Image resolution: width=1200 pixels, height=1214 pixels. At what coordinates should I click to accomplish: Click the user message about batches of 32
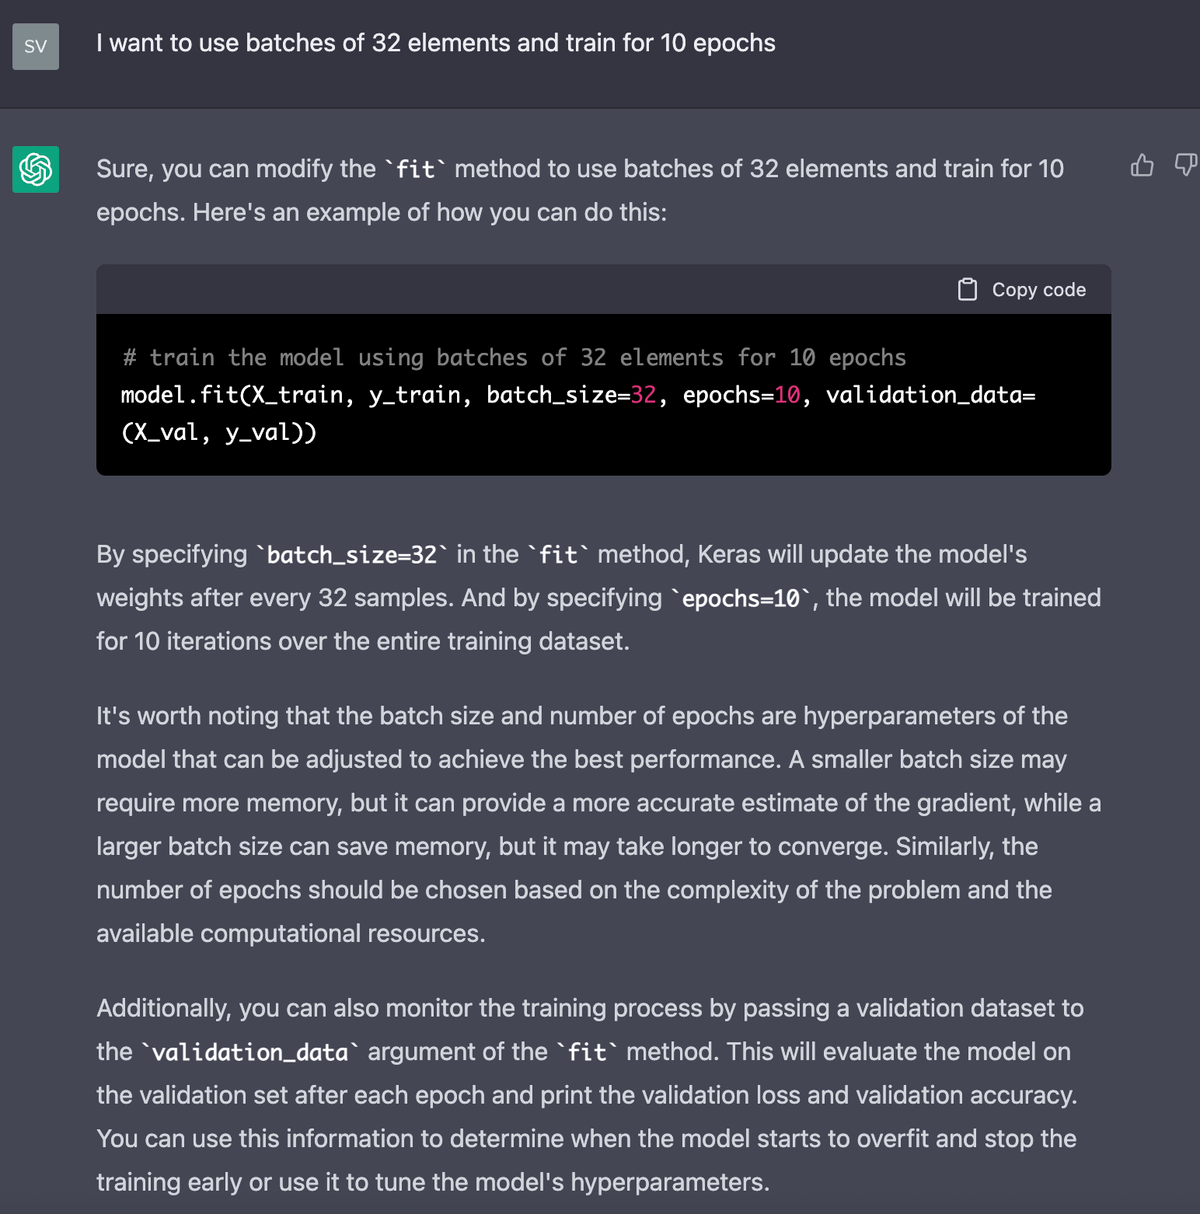coord(435,43)
